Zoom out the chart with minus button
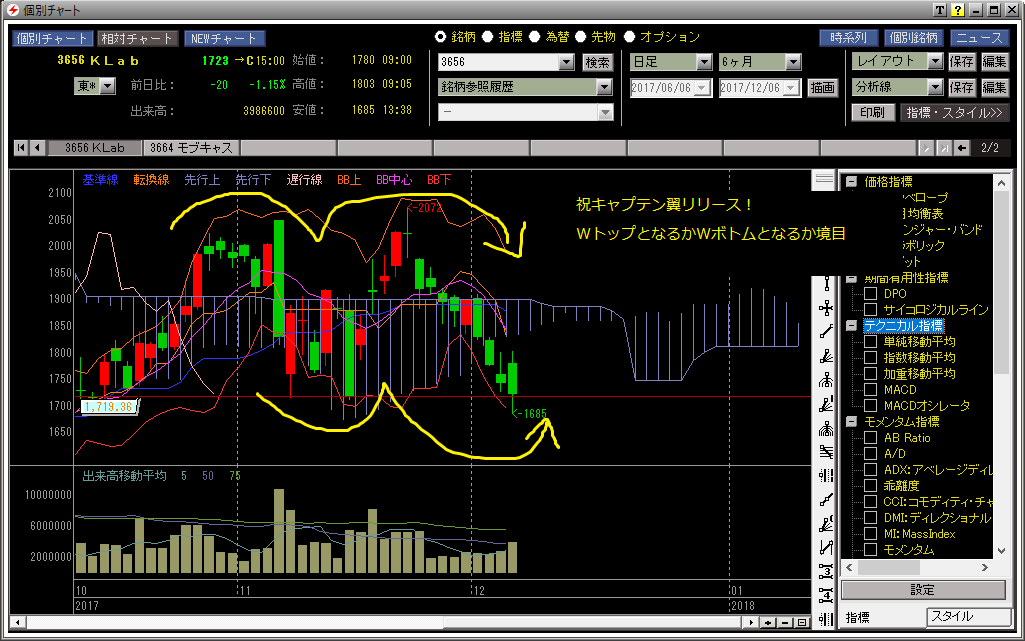Screen dimensions: 1025x641 click(785, 623)
